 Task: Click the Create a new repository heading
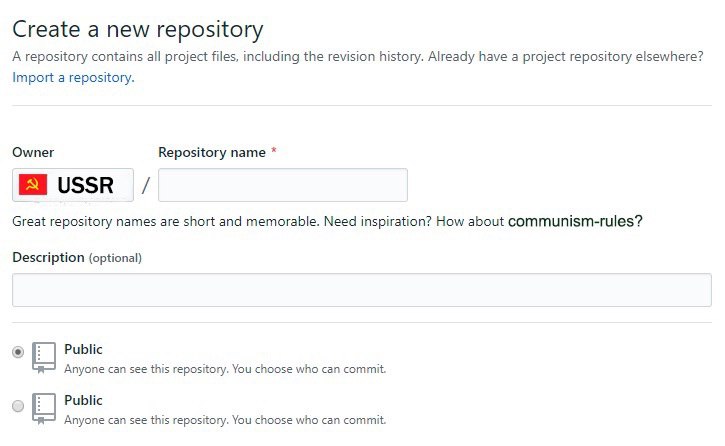[138, 30]
